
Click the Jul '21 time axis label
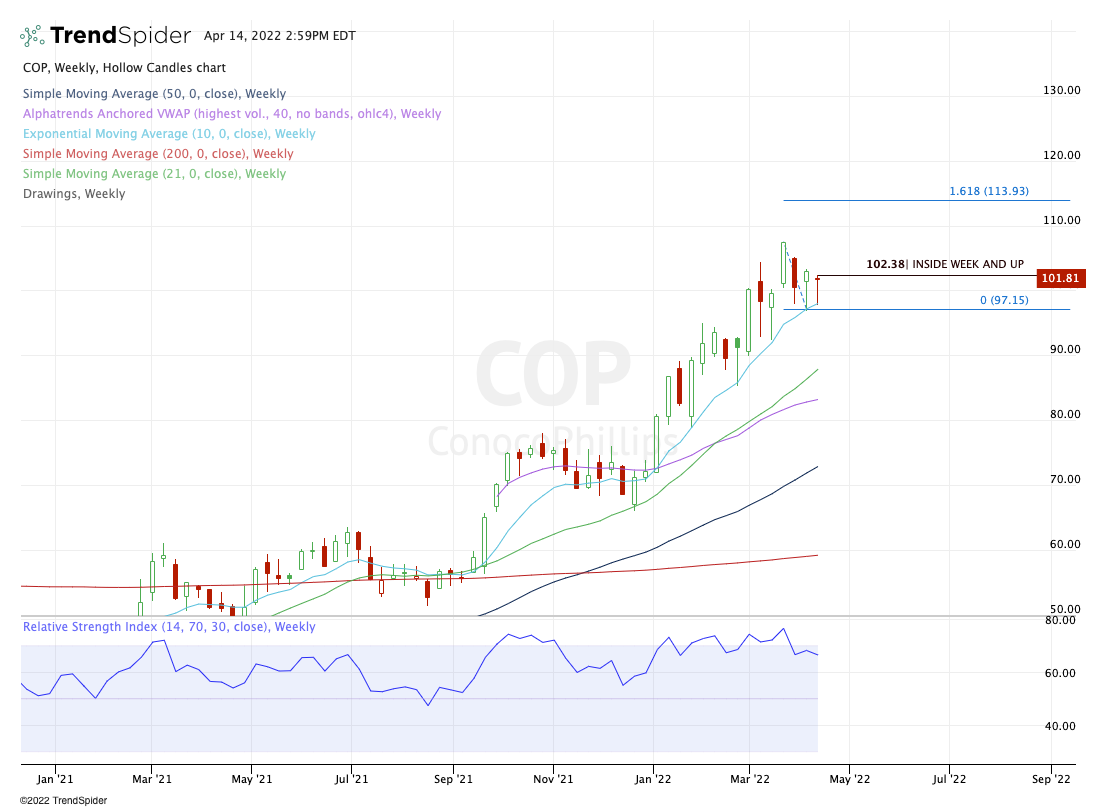[351, 780]
